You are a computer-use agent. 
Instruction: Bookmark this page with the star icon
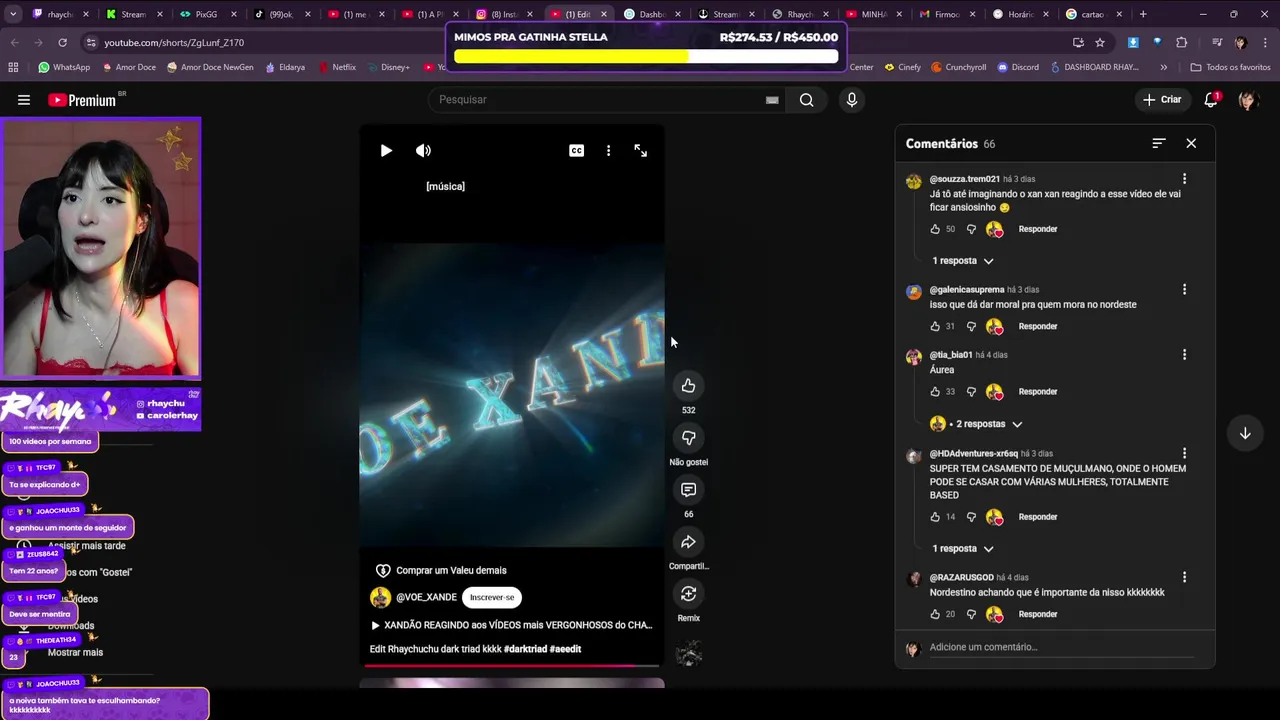1100,43
